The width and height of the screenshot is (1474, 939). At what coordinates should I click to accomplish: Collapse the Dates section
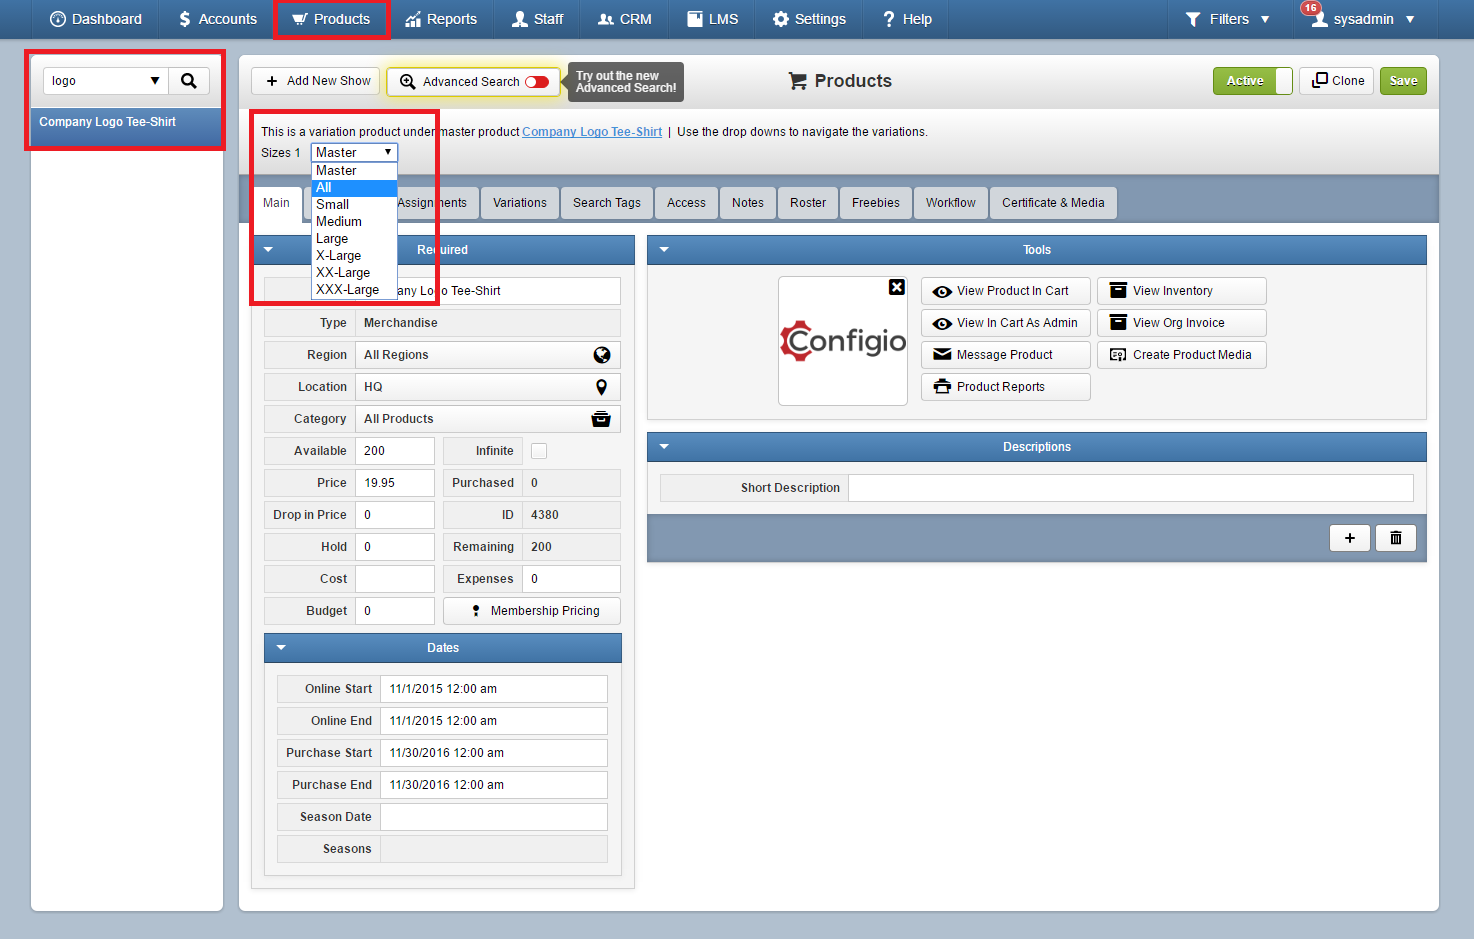tap(281, 648)
